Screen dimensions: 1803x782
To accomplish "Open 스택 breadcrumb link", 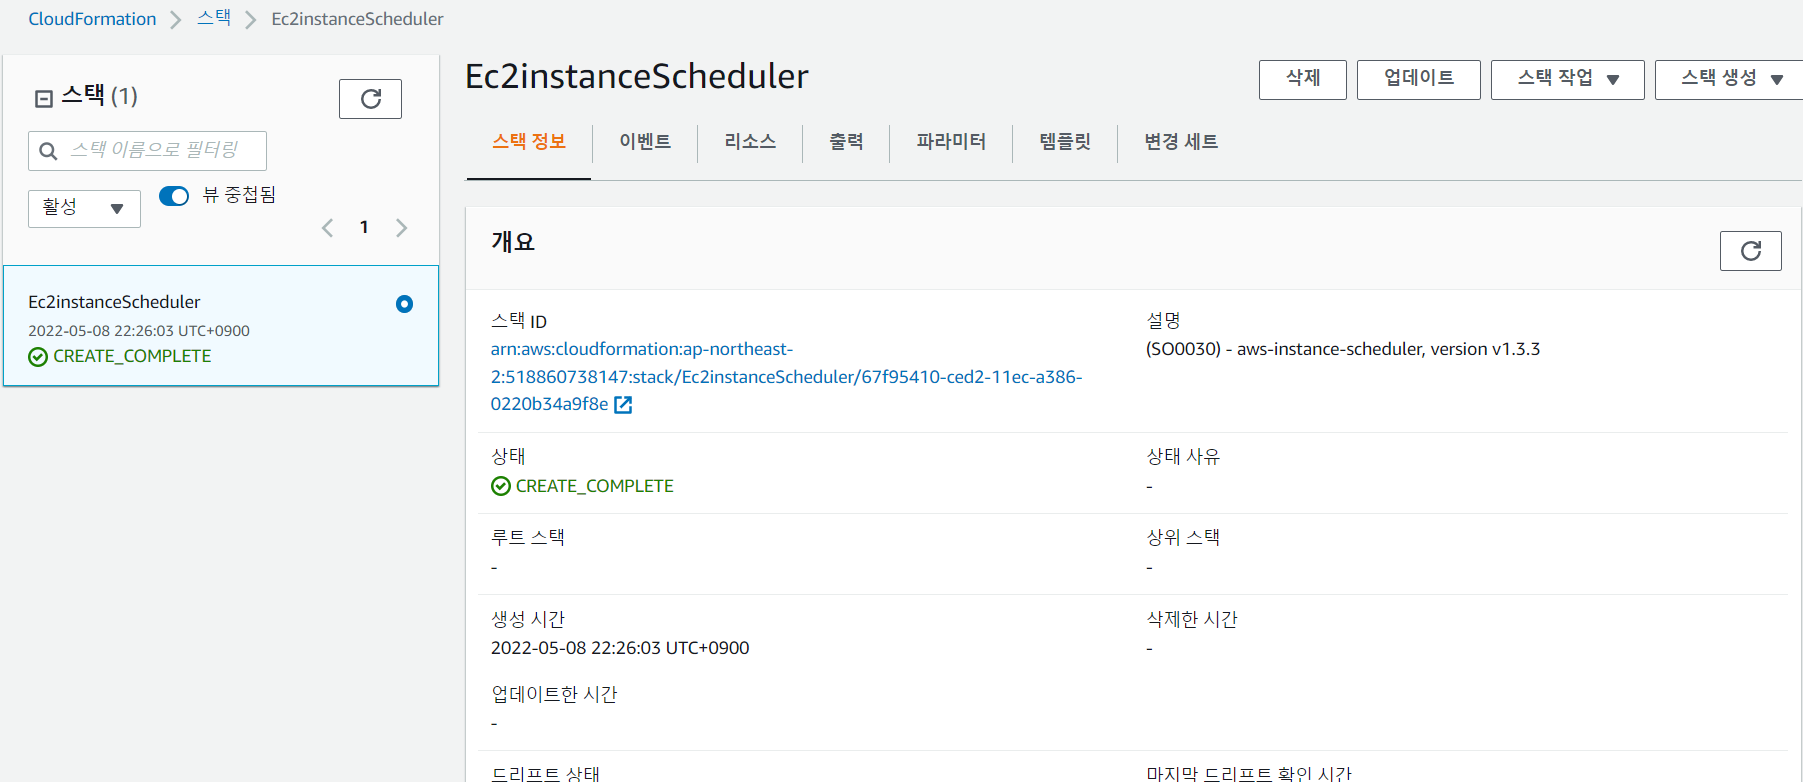I will pyautogui.click(x=214, y=18).
